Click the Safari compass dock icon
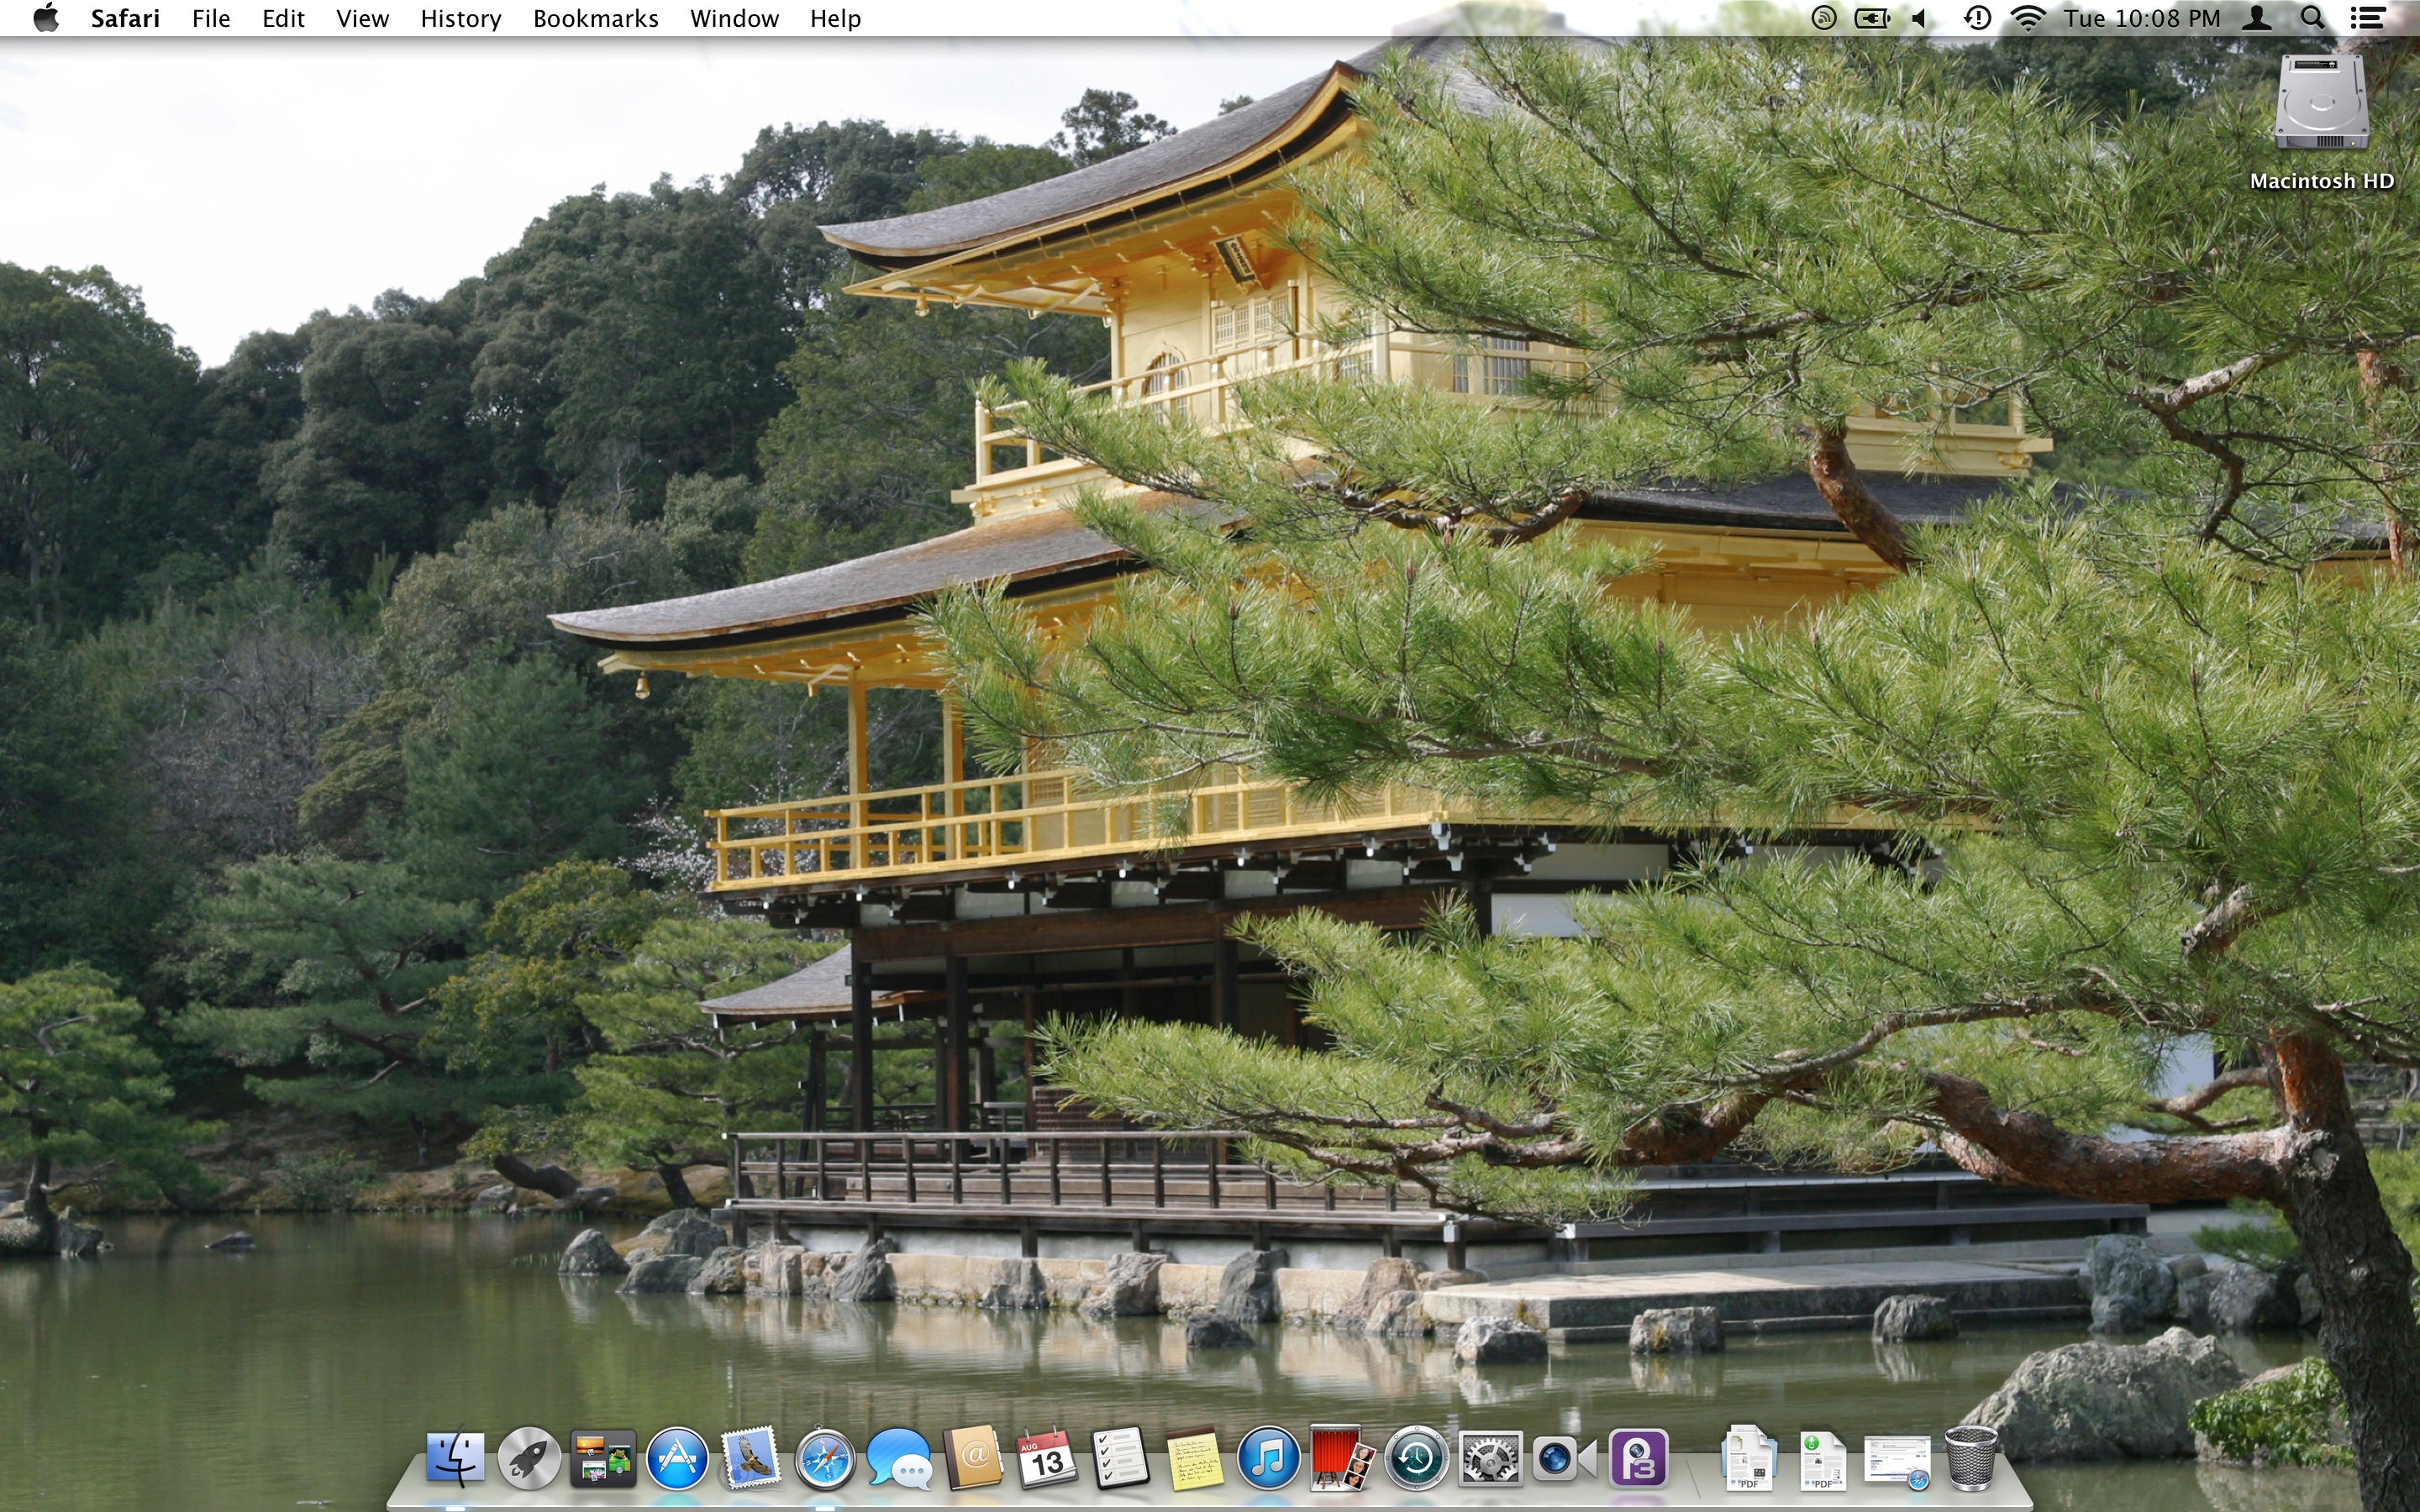This screenshot has width=2420, height=1512. [x=825, y=1459]
